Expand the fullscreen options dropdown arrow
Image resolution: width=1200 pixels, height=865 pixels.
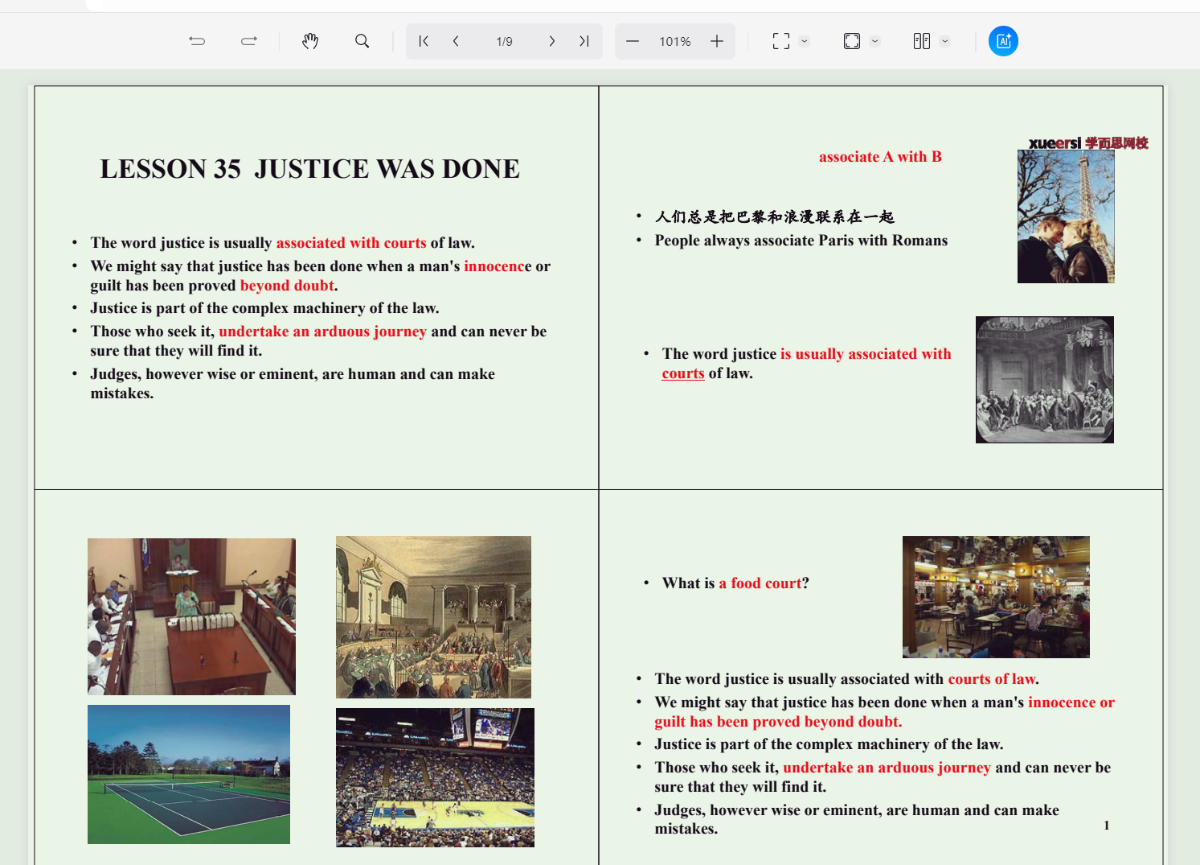[805, 41]
